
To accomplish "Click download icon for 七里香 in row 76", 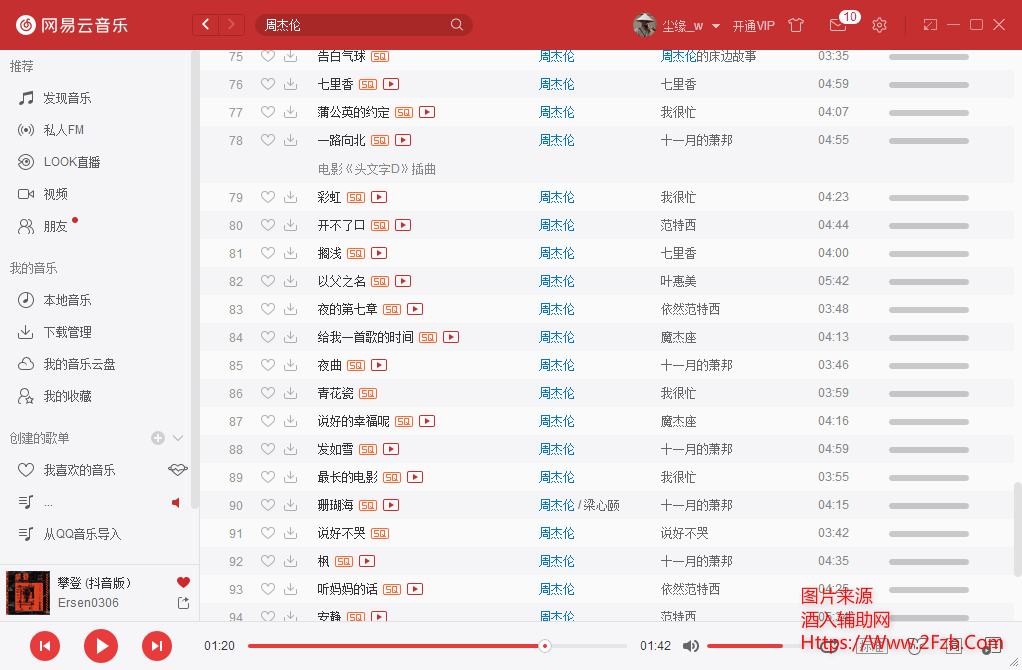I will tap(291, 84).
